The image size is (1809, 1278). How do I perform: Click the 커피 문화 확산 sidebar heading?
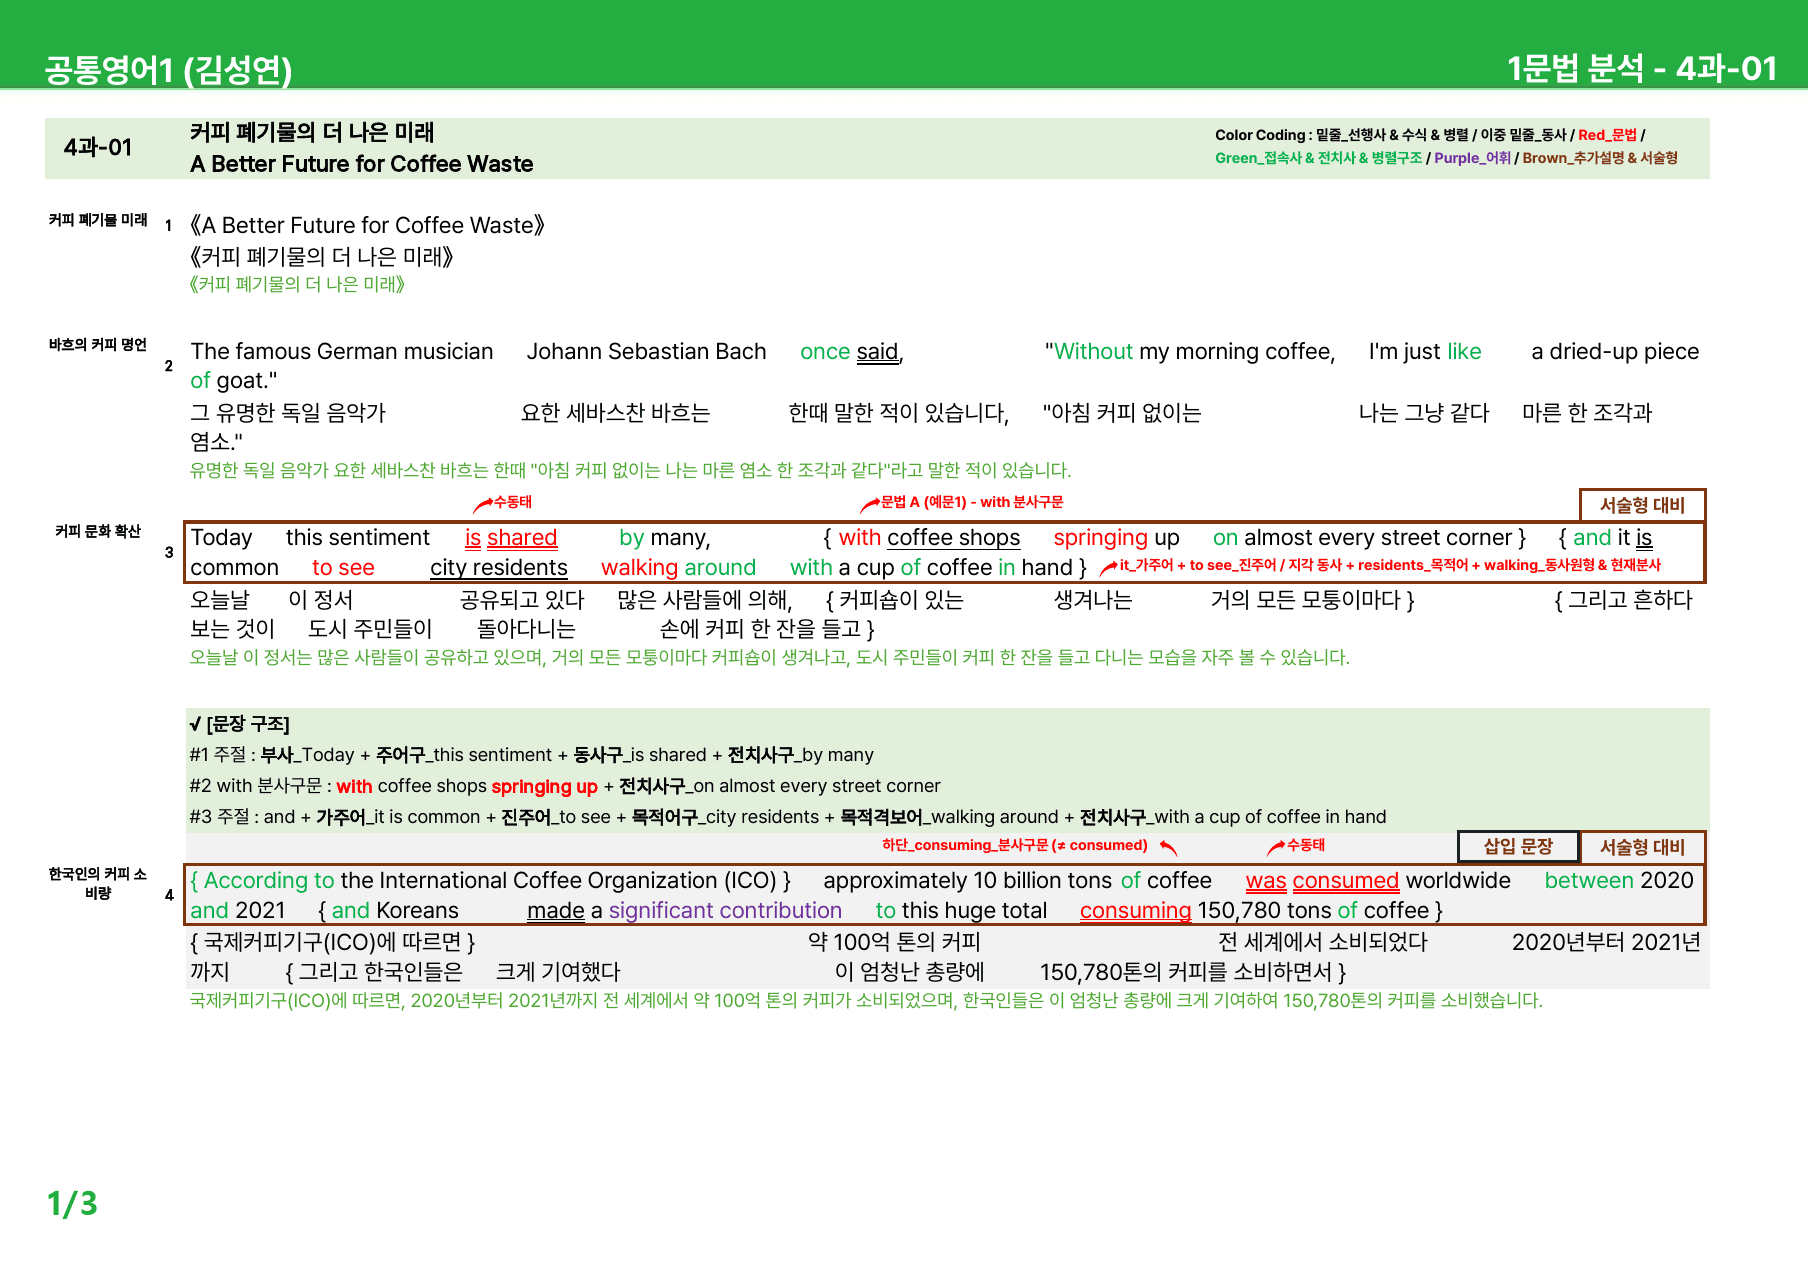[98, 531]
